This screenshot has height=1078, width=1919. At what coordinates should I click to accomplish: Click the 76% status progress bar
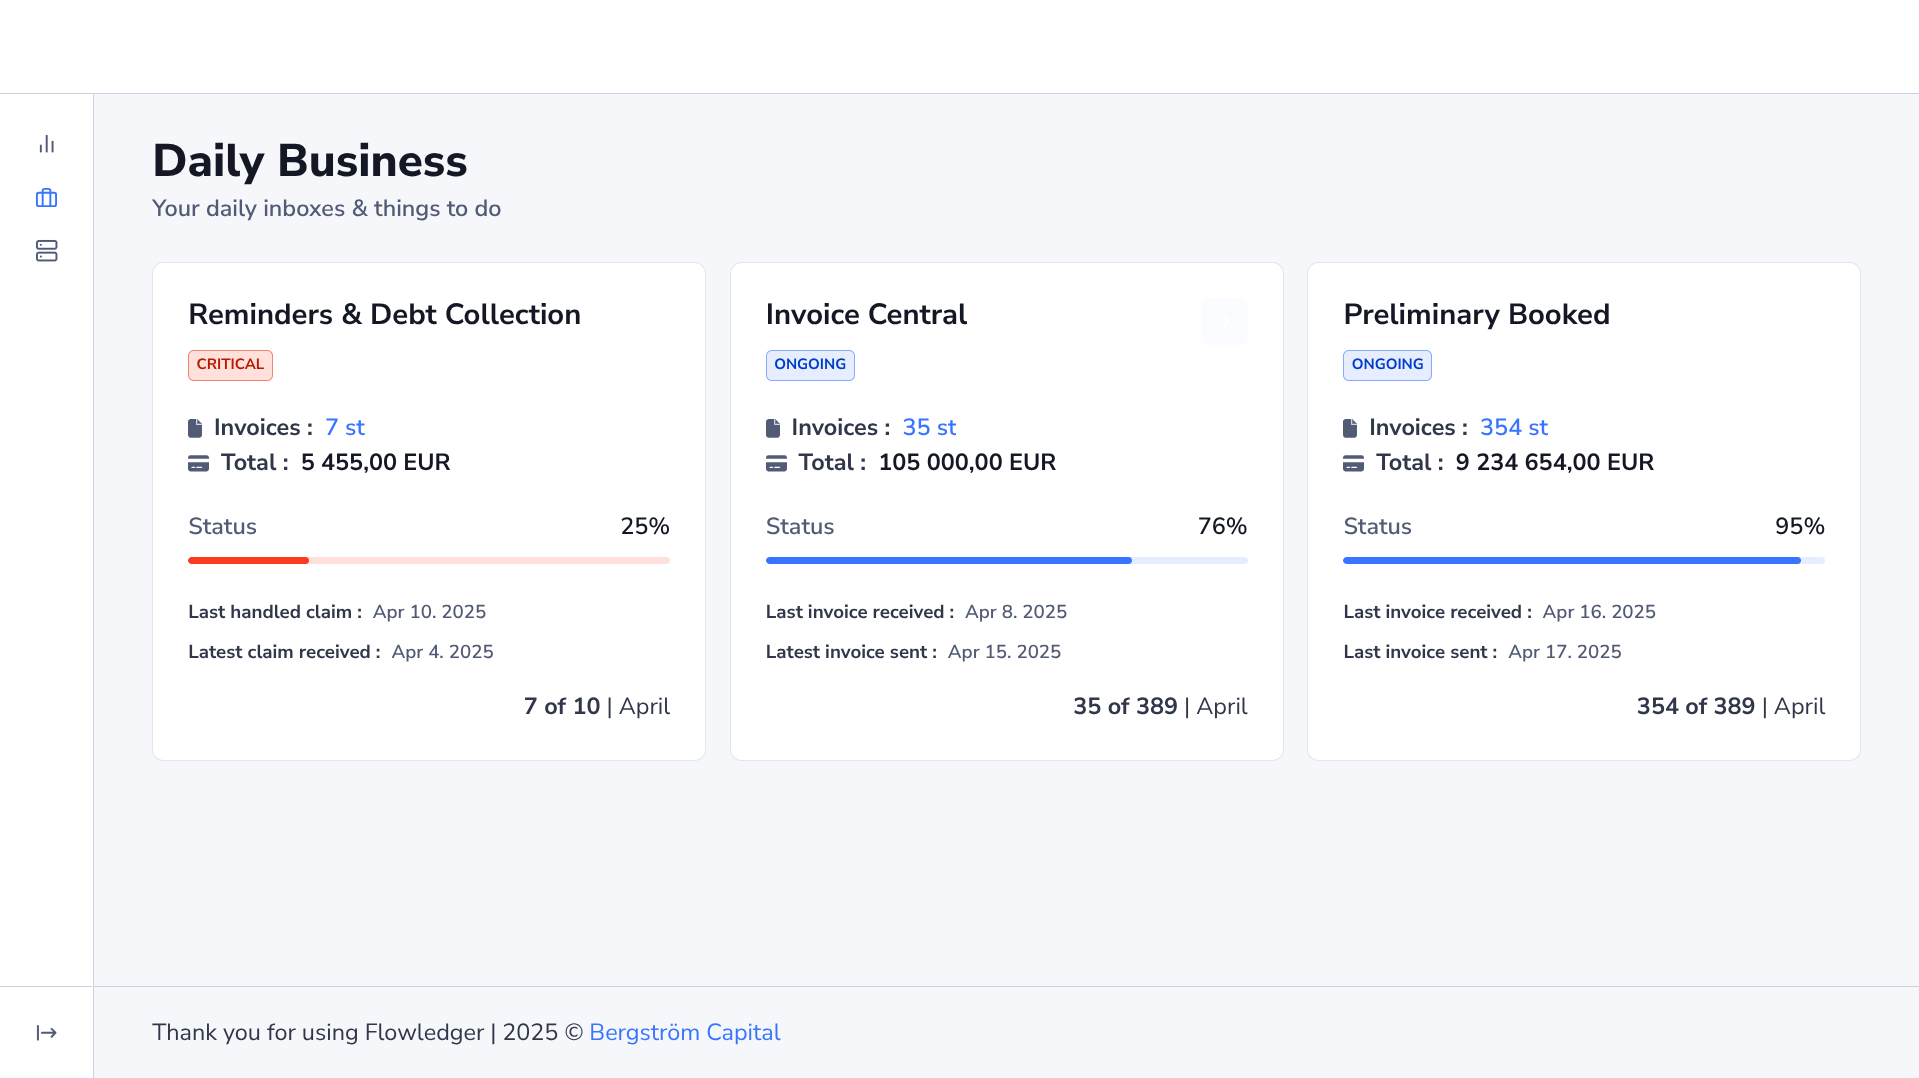(x=1005, y=561)
